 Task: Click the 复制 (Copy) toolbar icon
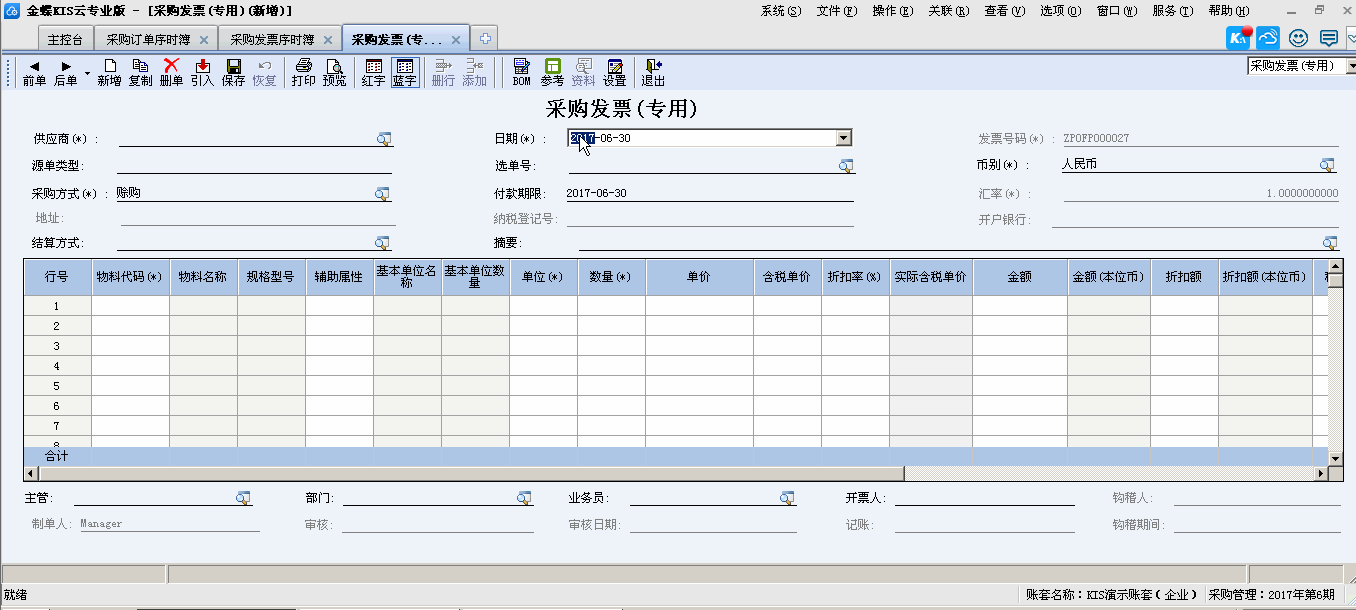point(140,72)
